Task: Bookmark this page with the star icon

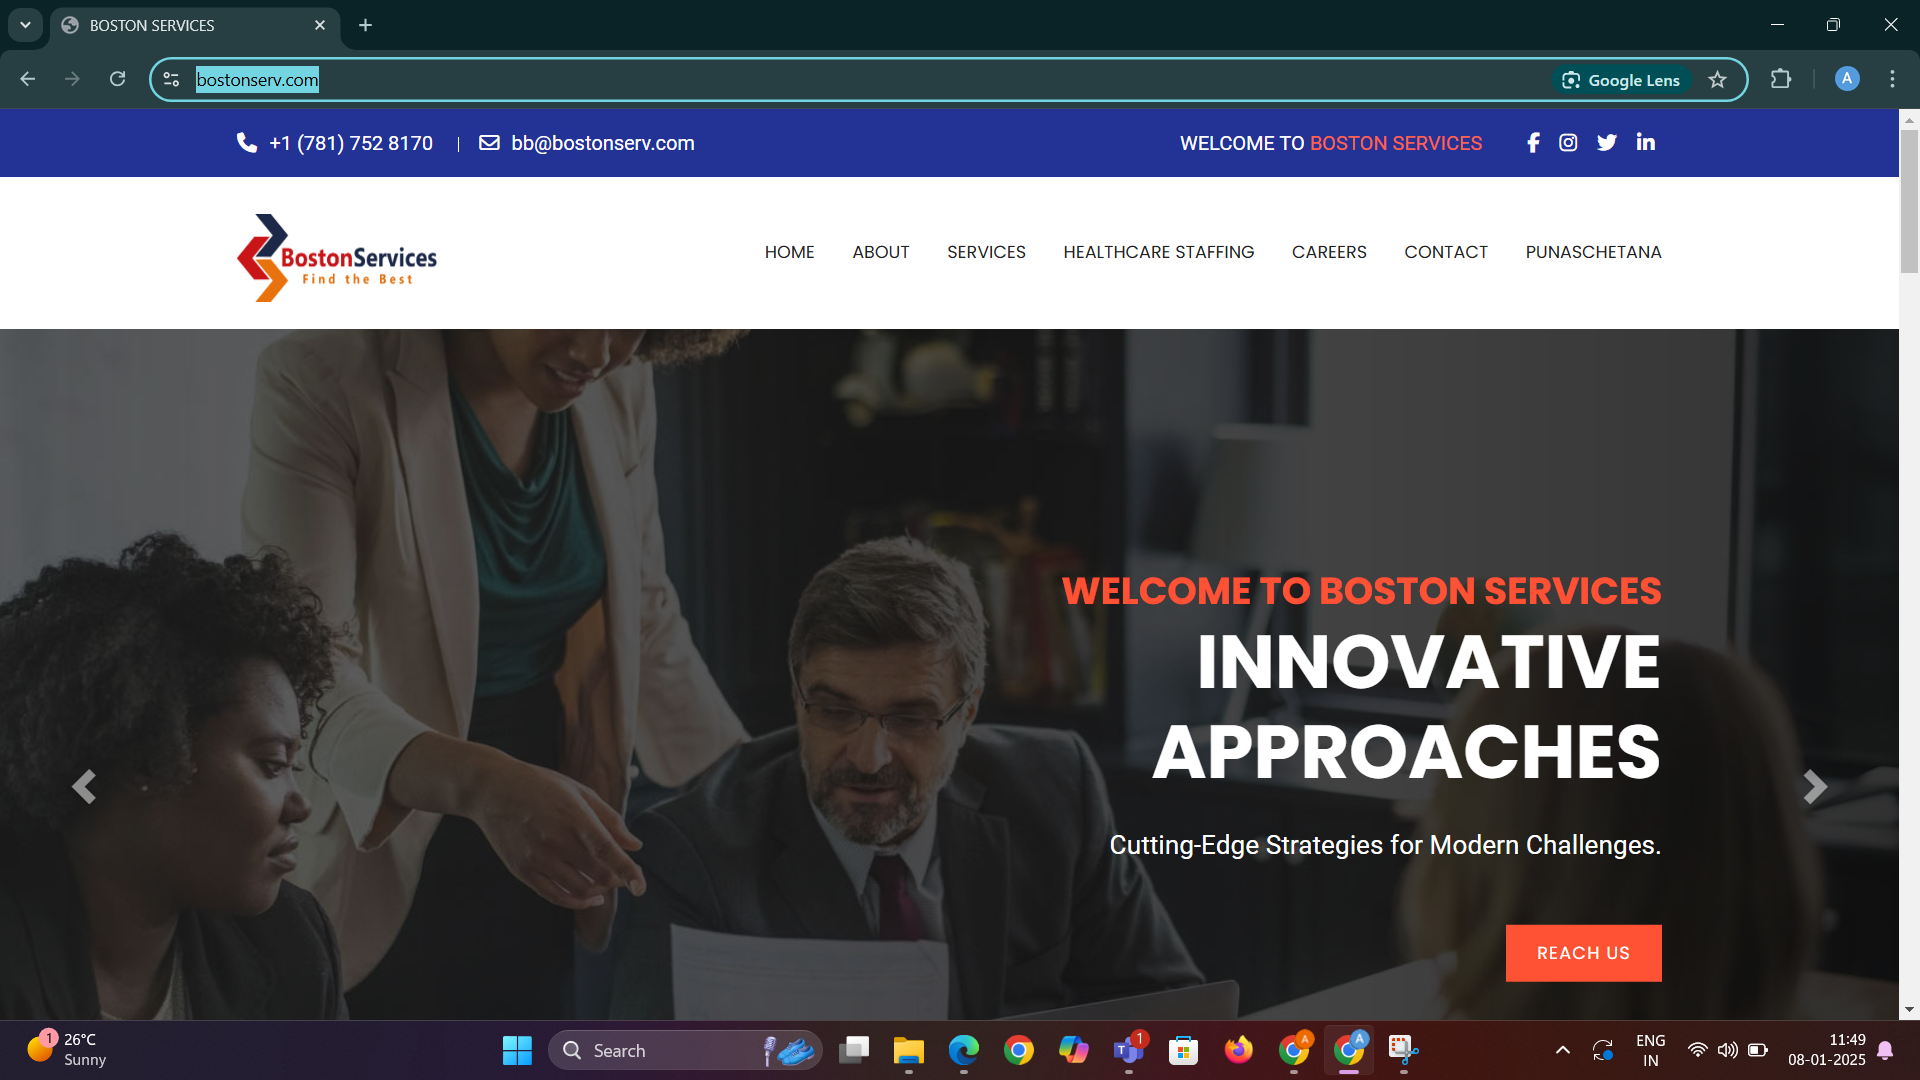Action: 1717,80
